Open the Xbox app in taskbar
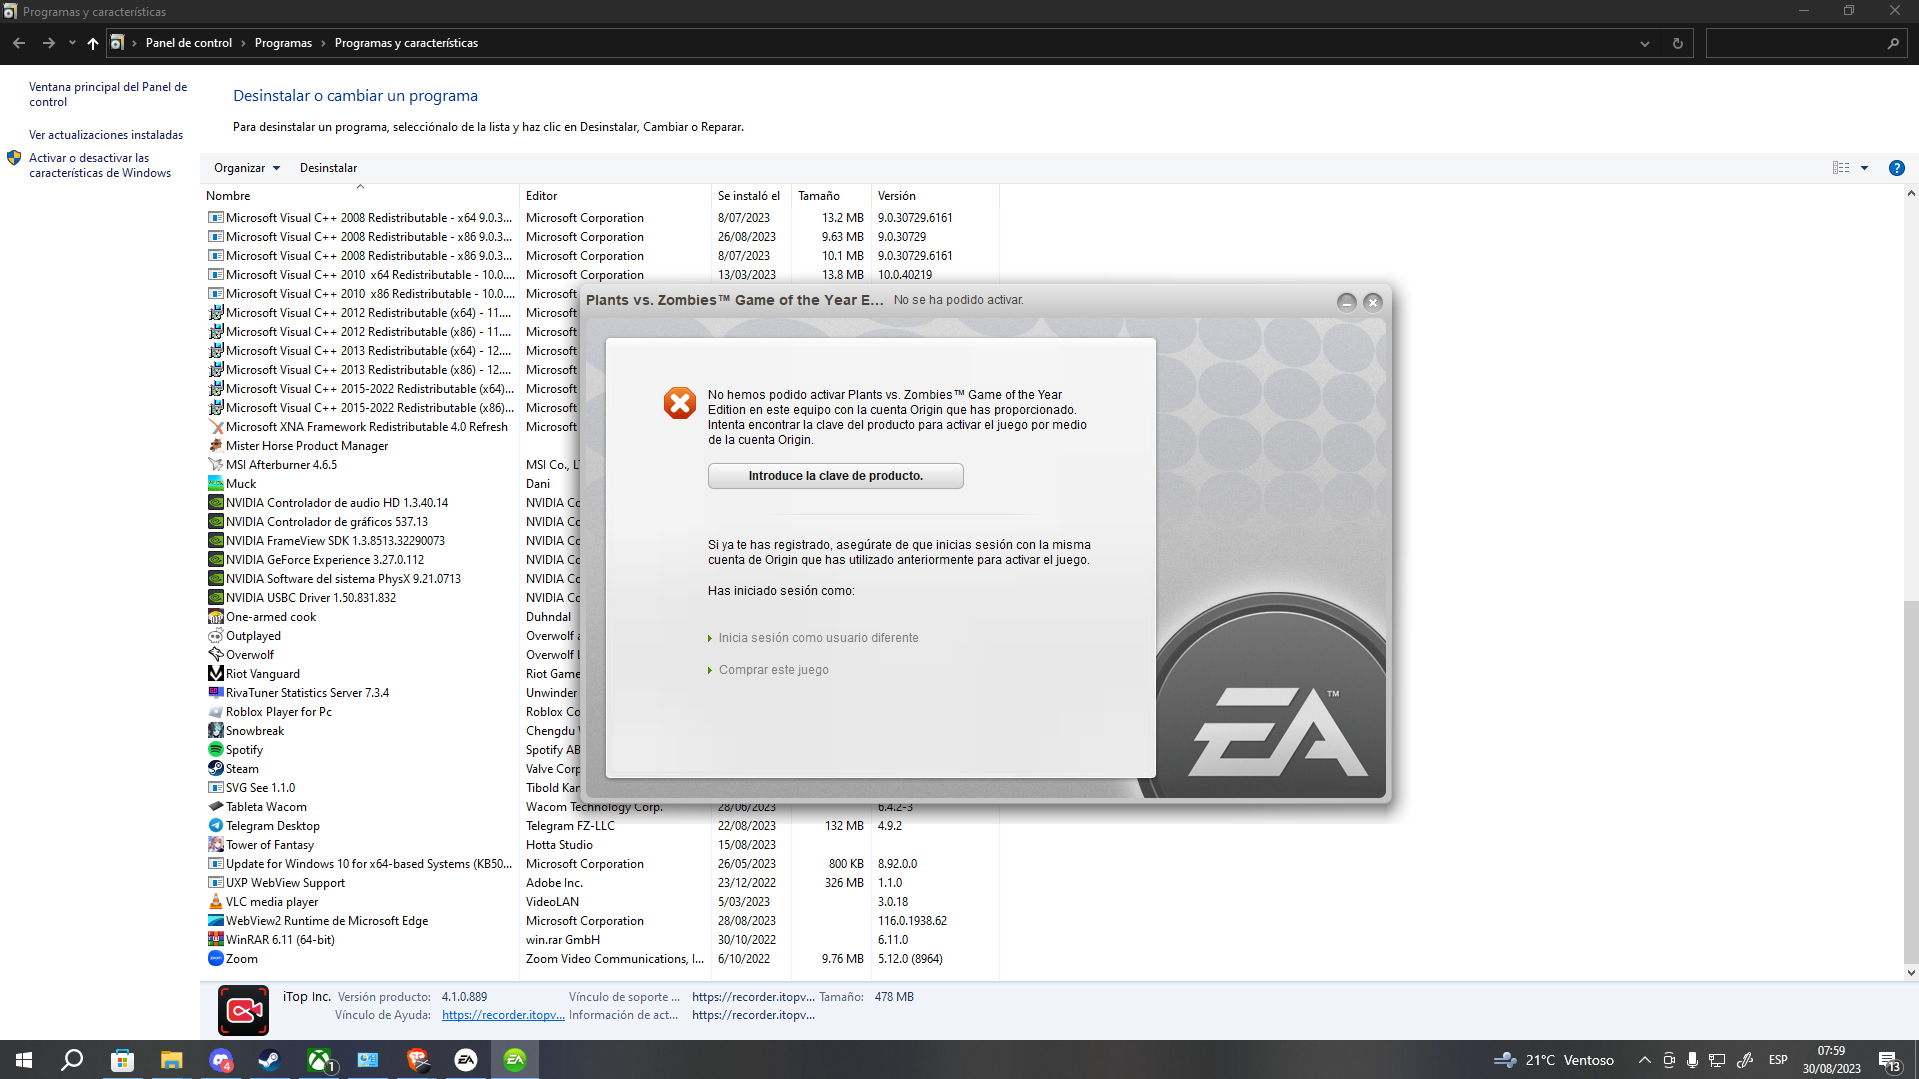 (319, 1060)
